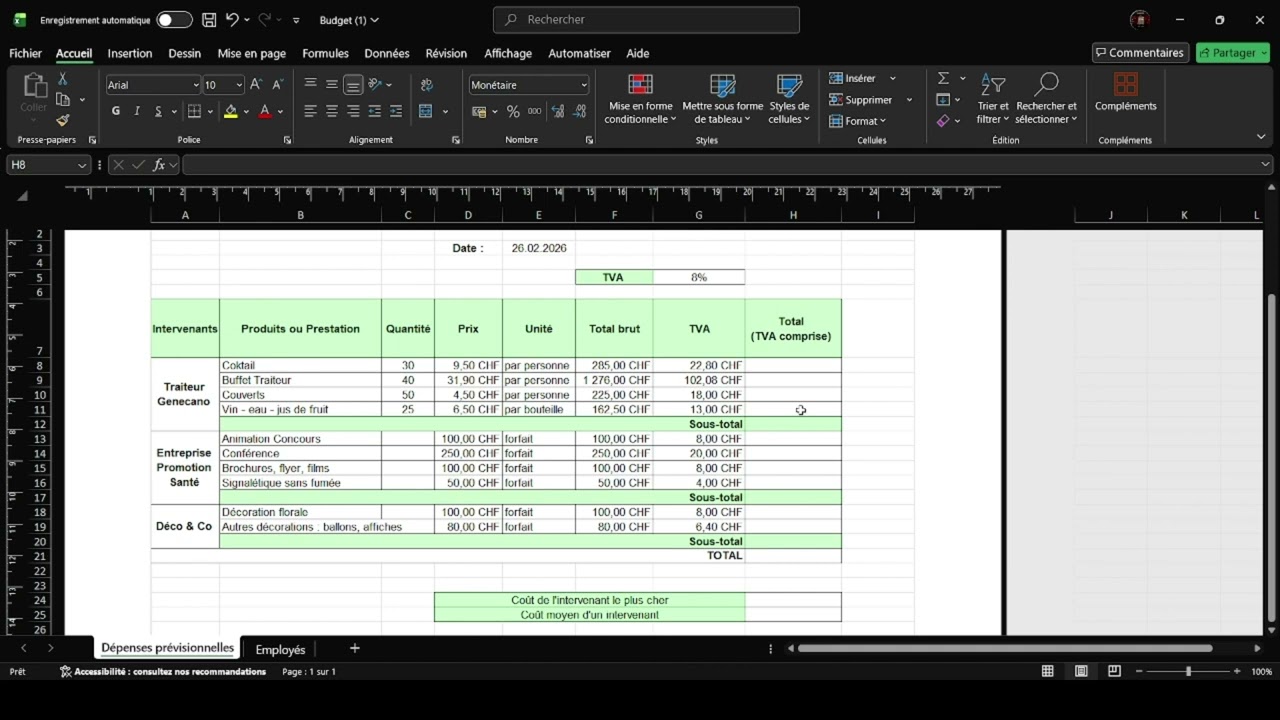Click the zoom slider handle
1280x720 pixels.
(x=1188, y=672)
